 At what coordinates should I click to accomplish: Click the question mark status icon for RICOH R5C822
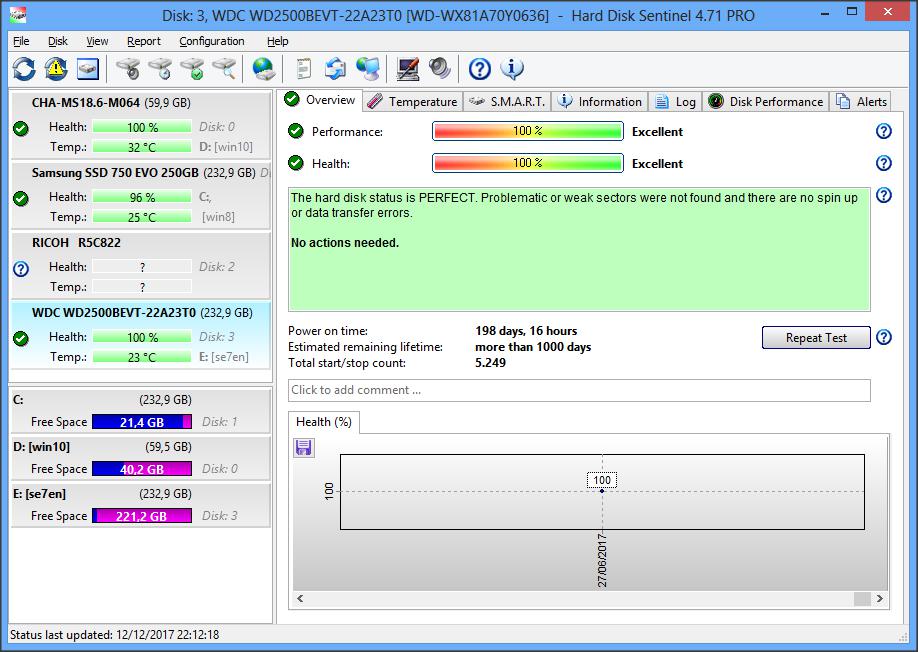click(x=21, y=269)
